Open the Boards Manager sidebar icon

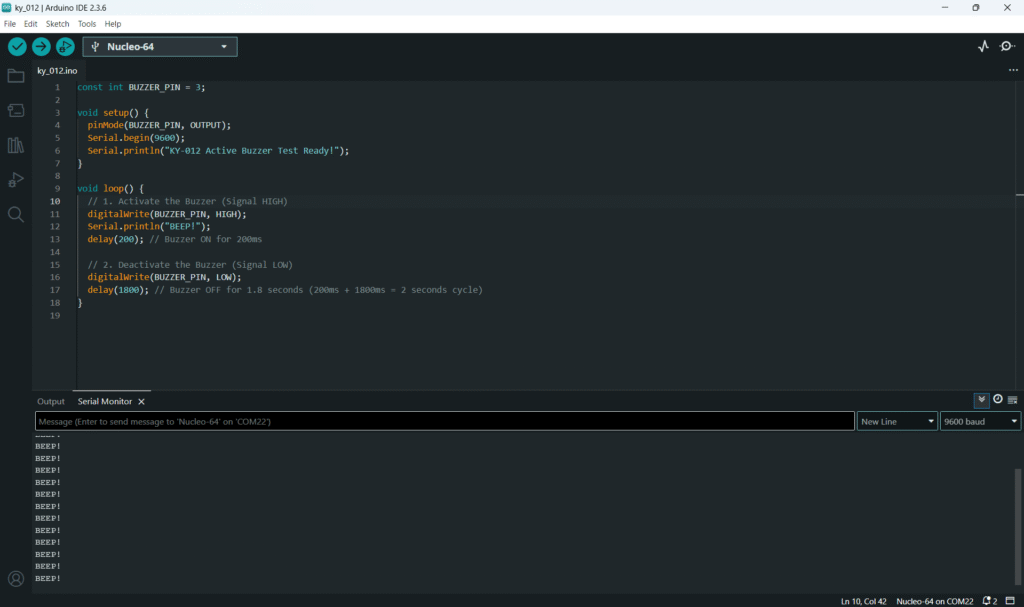(16, 110)
